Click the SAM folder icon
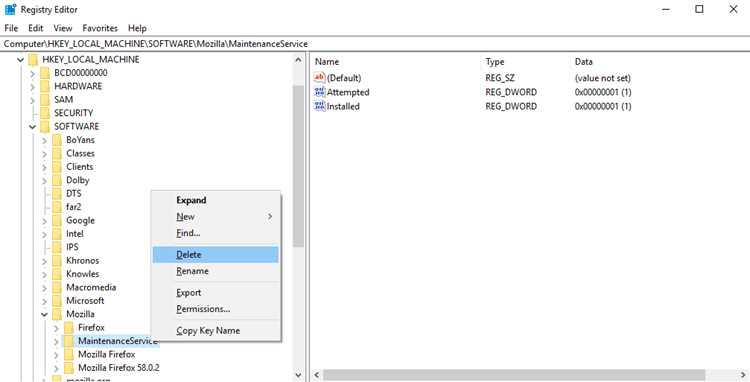 click(45, 100)
